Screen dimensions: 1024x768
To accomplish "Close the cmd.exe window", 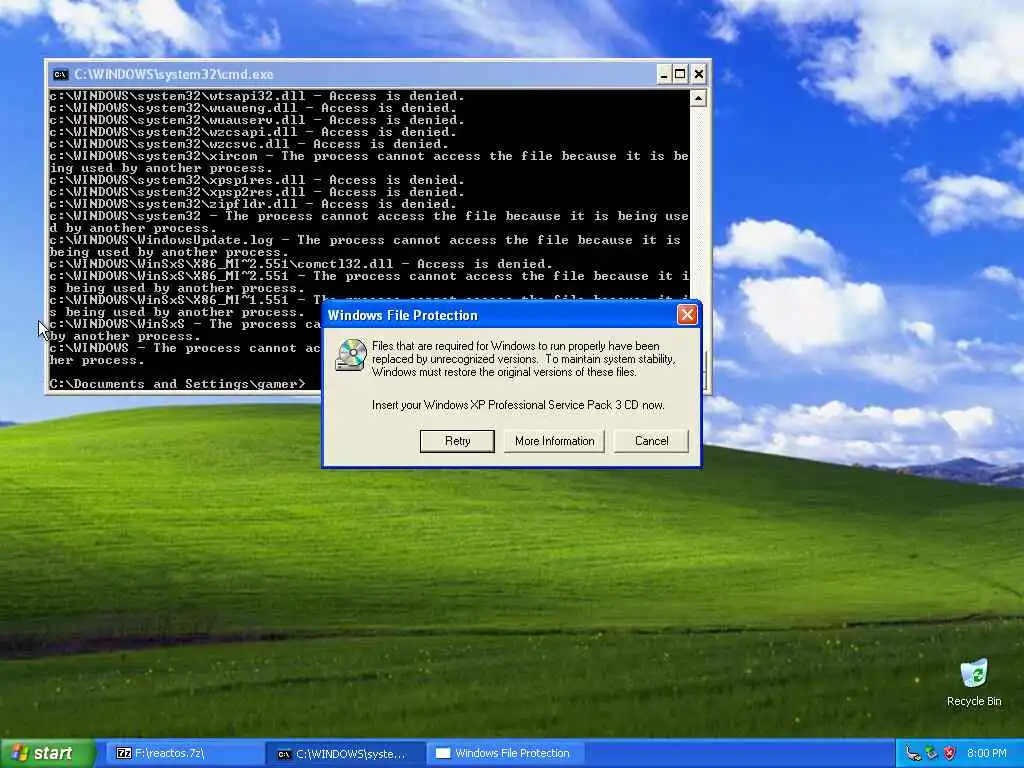I will click(698, 74).
